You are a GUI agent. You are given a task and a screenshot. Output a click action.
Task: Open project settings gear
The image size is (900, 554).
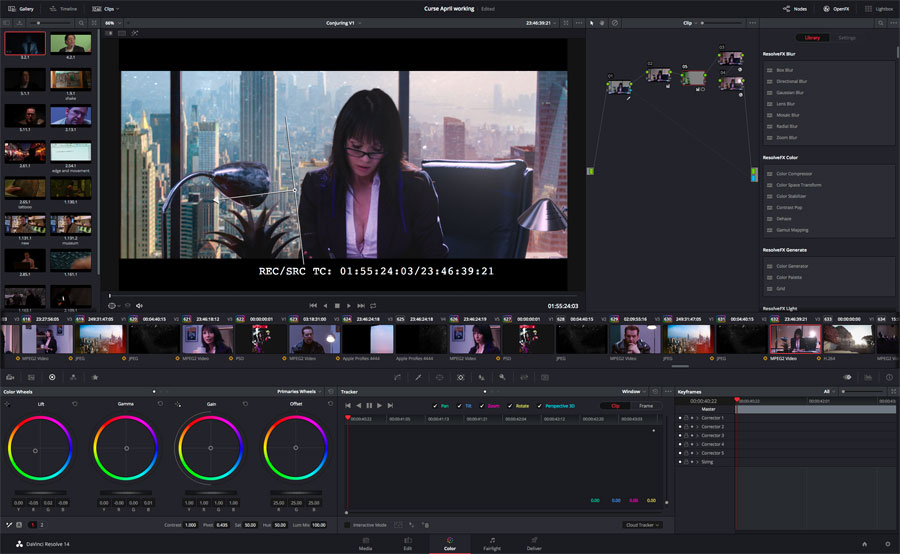(x=887, y=544)
